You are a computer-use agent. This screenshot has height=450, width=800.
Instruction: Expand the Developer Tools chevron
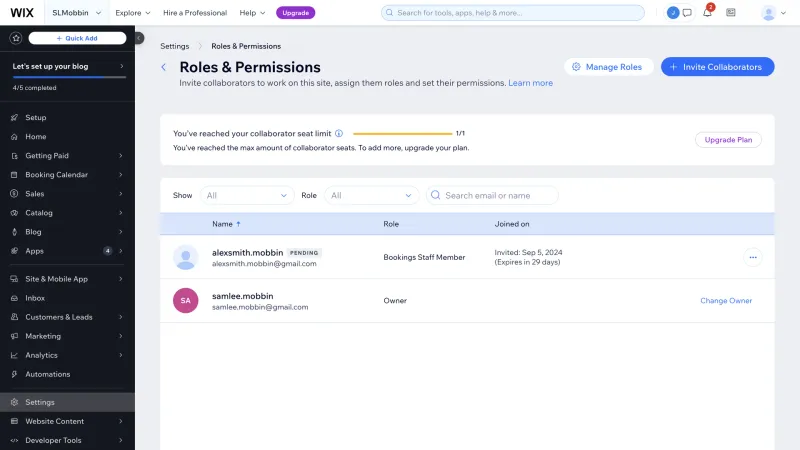(121, 440)
